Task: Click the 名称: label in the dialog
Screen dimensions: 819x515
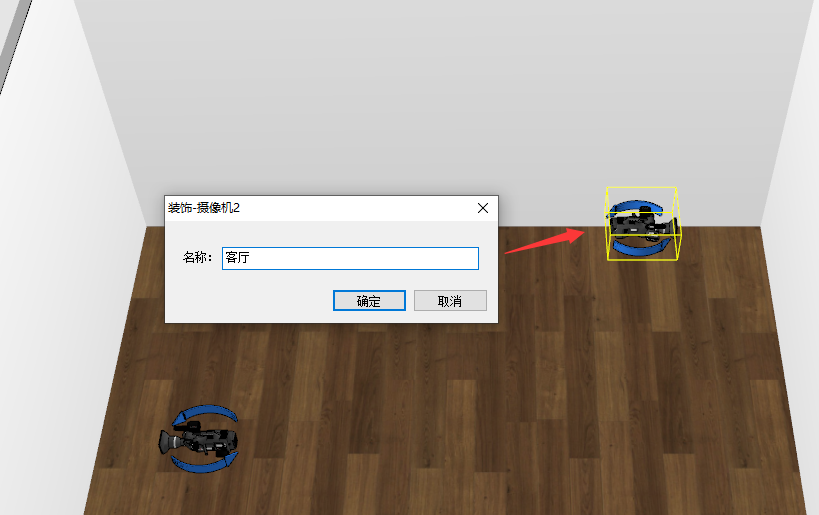Action: click(197, 258)
